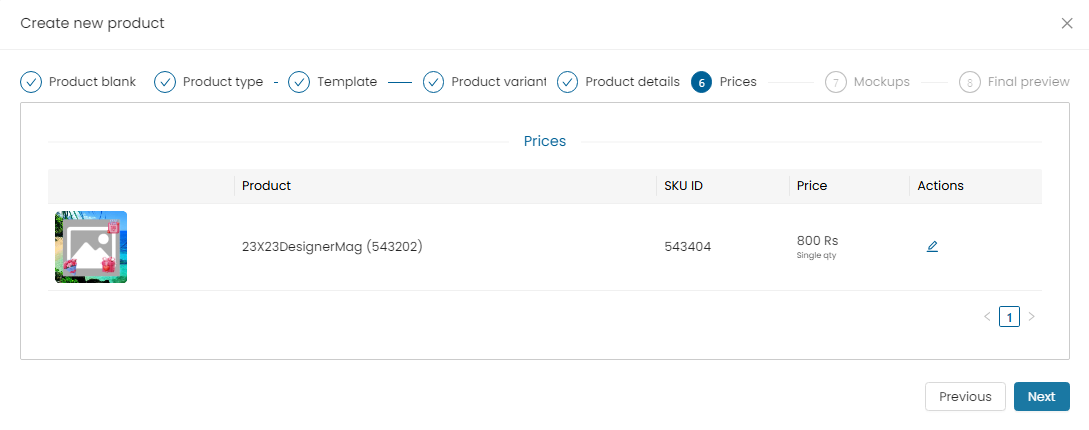Click the Product type checkmark circle
Image resolution: width=1089 pixels, height=430 pixels.
[165, 82]
